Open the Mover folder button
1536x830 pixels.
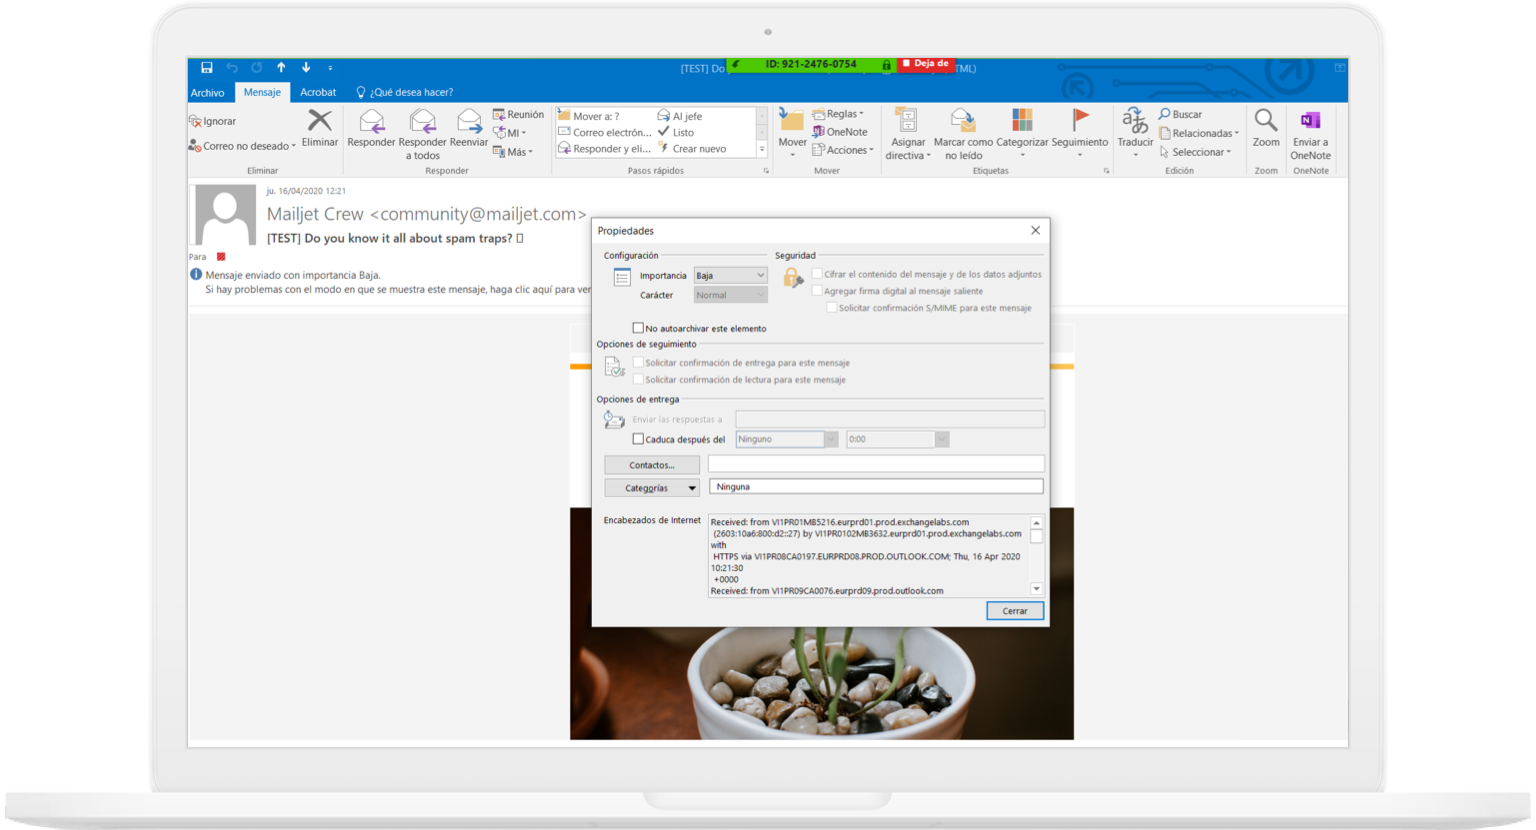coord(792,132)
